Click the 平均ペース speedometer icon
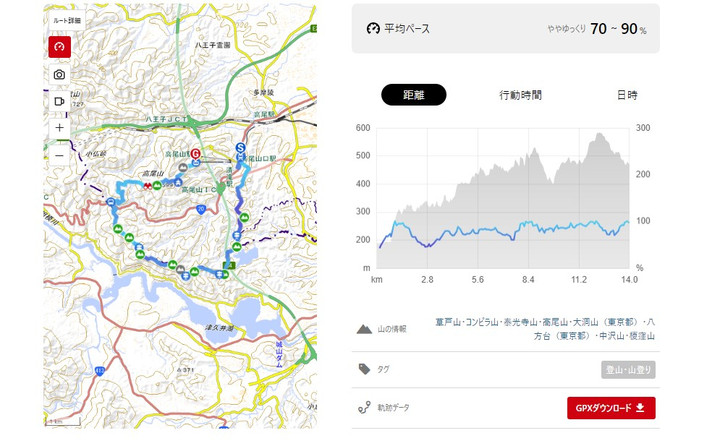Screen dimensions: 720x446 (x=373, y=29)
